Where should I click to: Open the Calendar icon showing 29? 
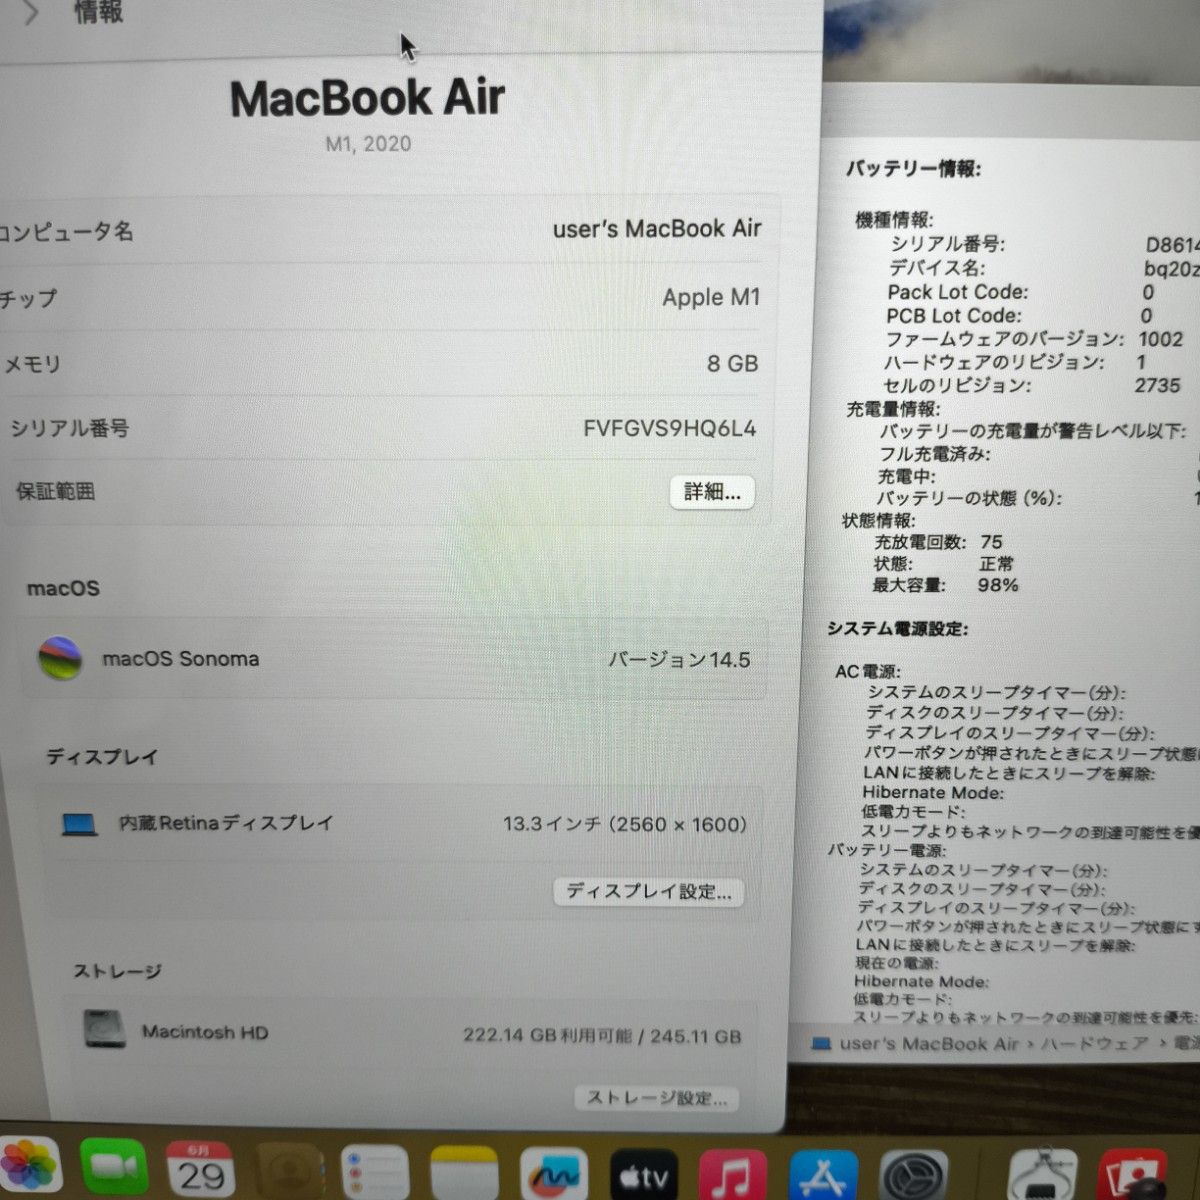(x=200, y=1170)
